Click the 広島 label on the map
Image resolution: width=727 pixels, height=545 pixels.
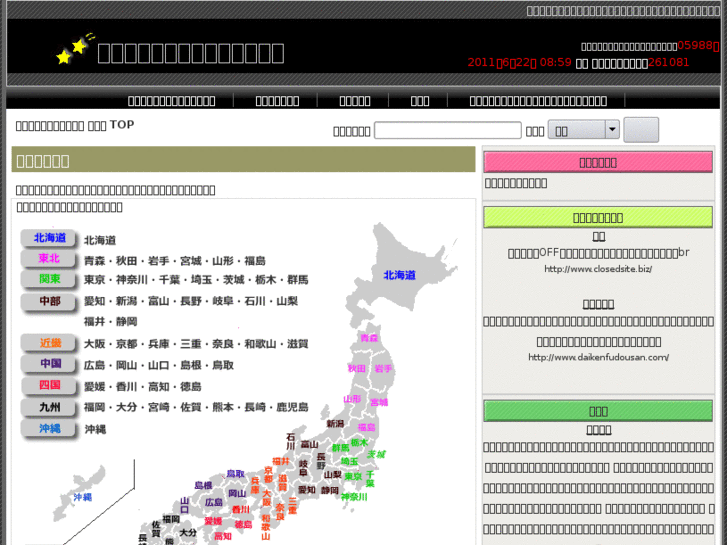click(214, 502)
